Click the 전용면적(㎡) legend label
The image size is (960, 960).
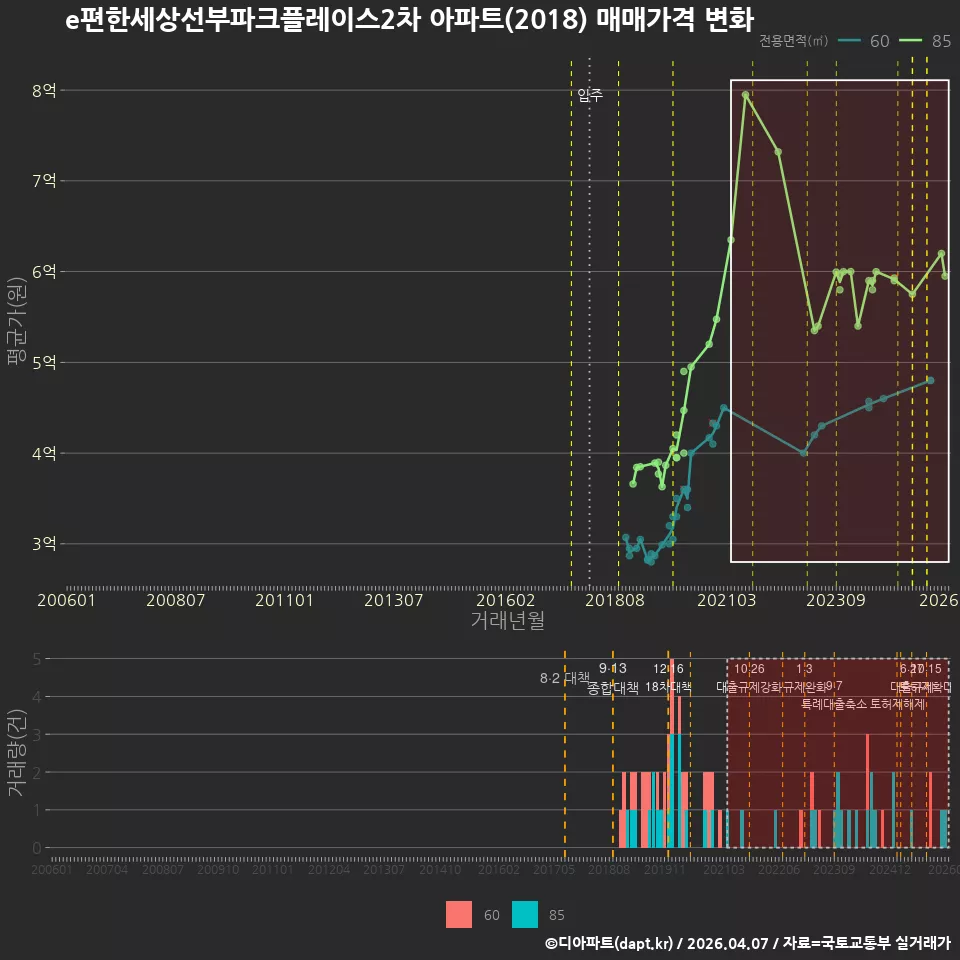point(793,41)
